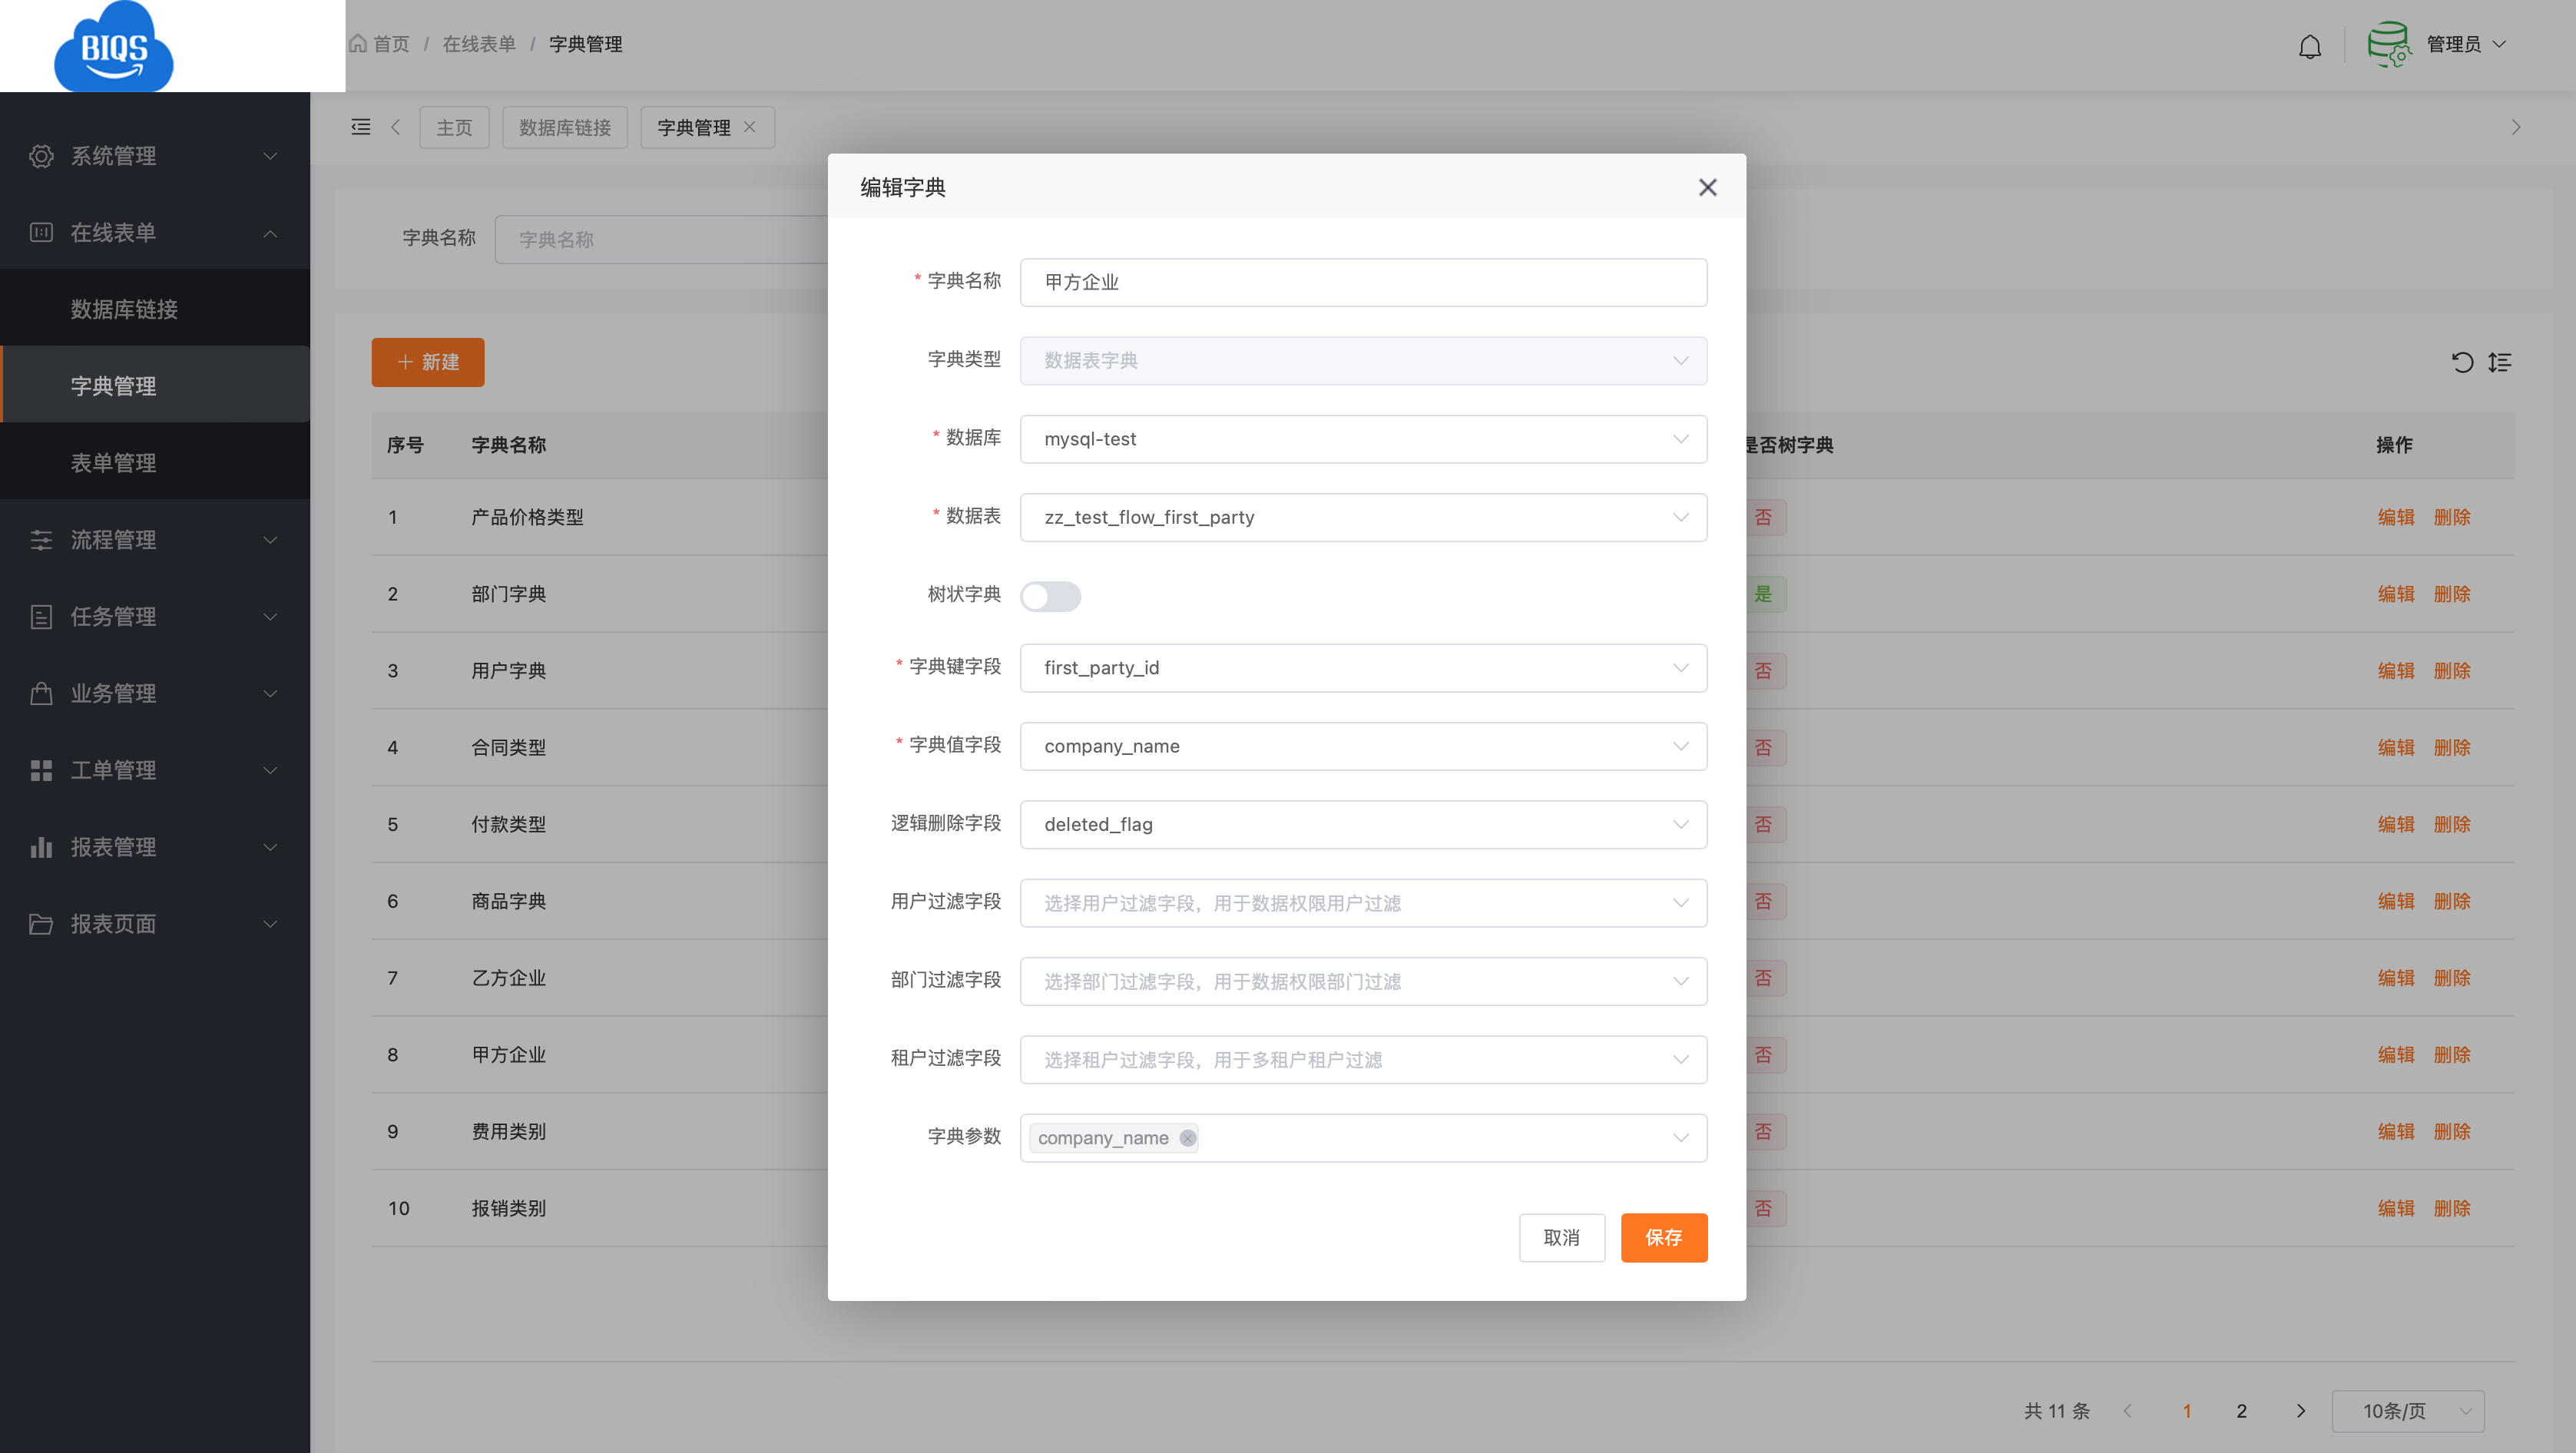Delete the 报销类别 row

(x=2452, y=1208)
